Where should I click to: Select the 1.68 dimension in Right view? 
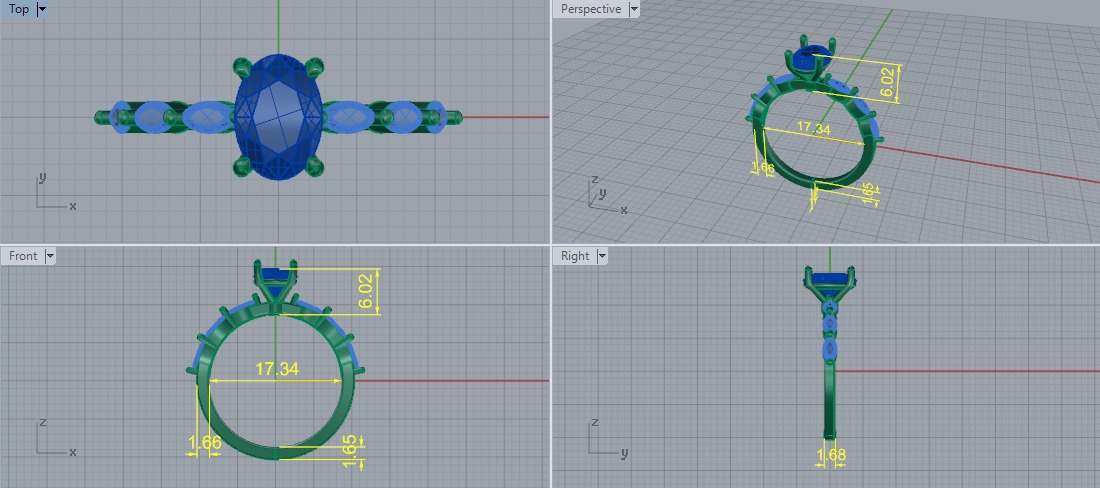(831, 456)
